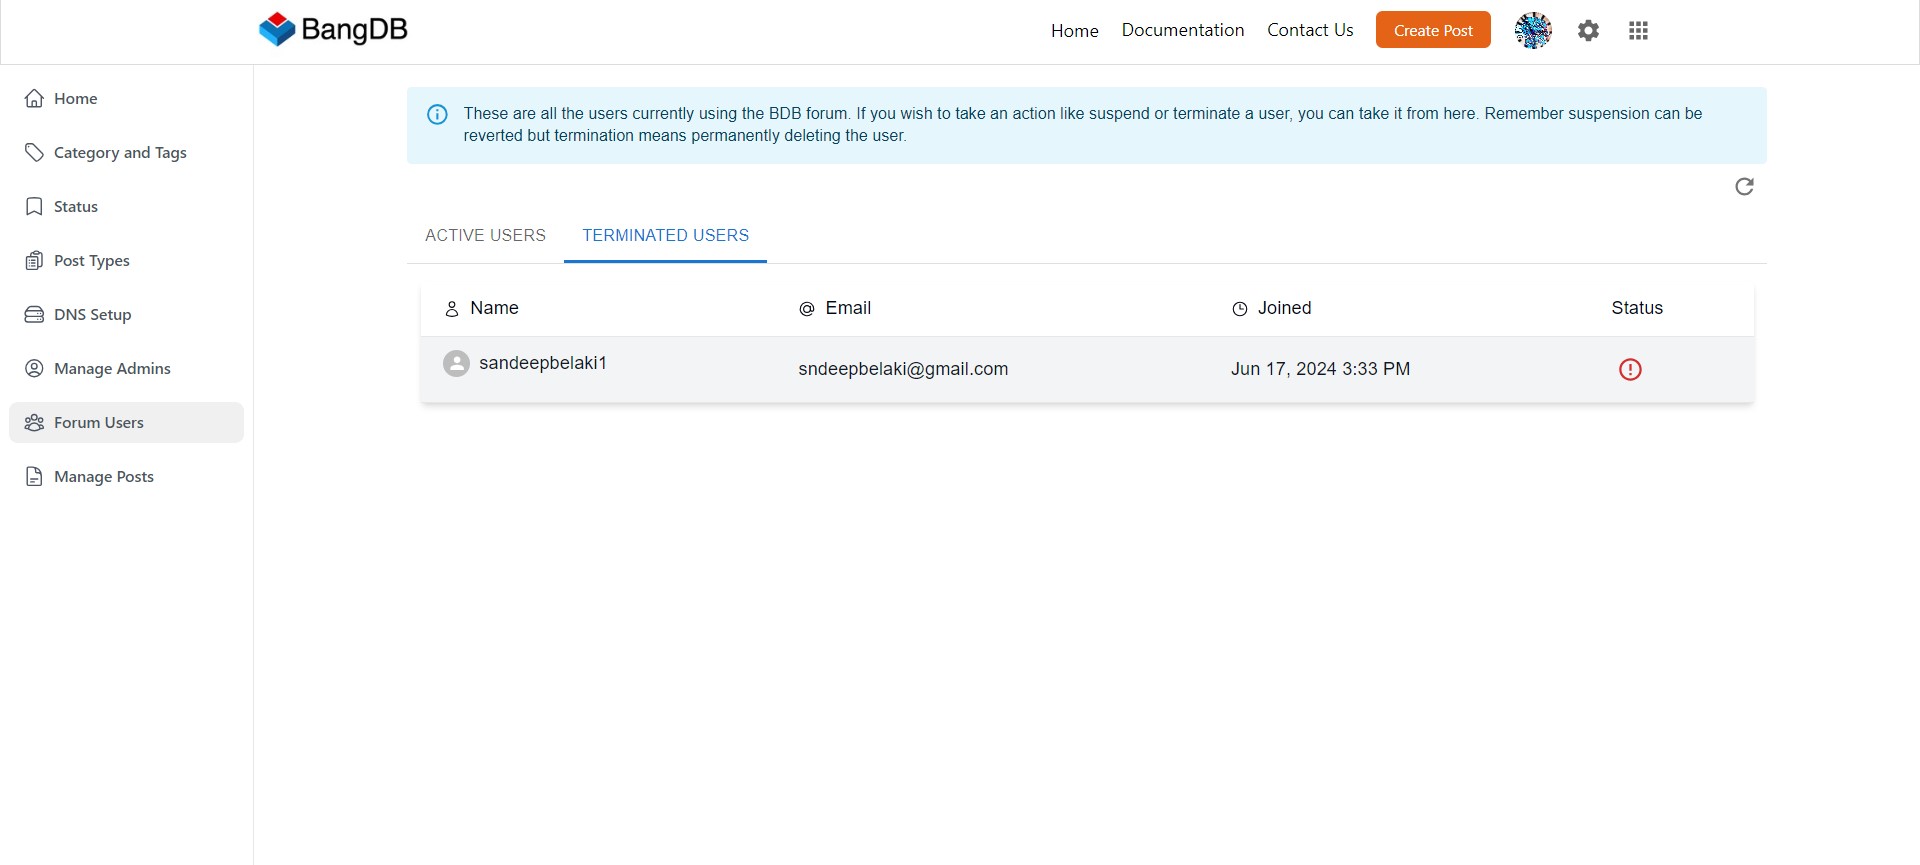Viewport: 1920px width, 865px height.
Task: Go to sidebar Home label
Action: [76, 98]
